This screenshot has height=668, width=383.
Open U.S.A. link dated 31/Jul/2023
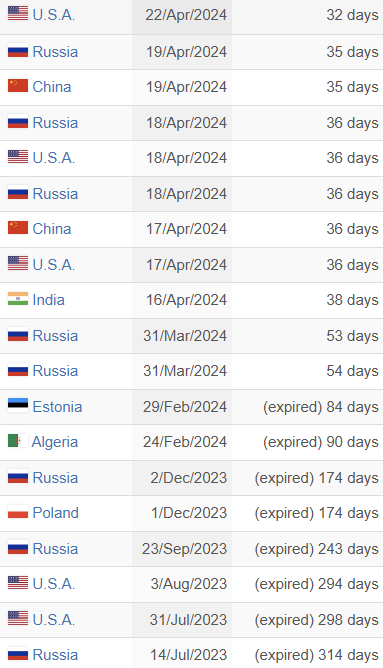(x=54, y=619)
